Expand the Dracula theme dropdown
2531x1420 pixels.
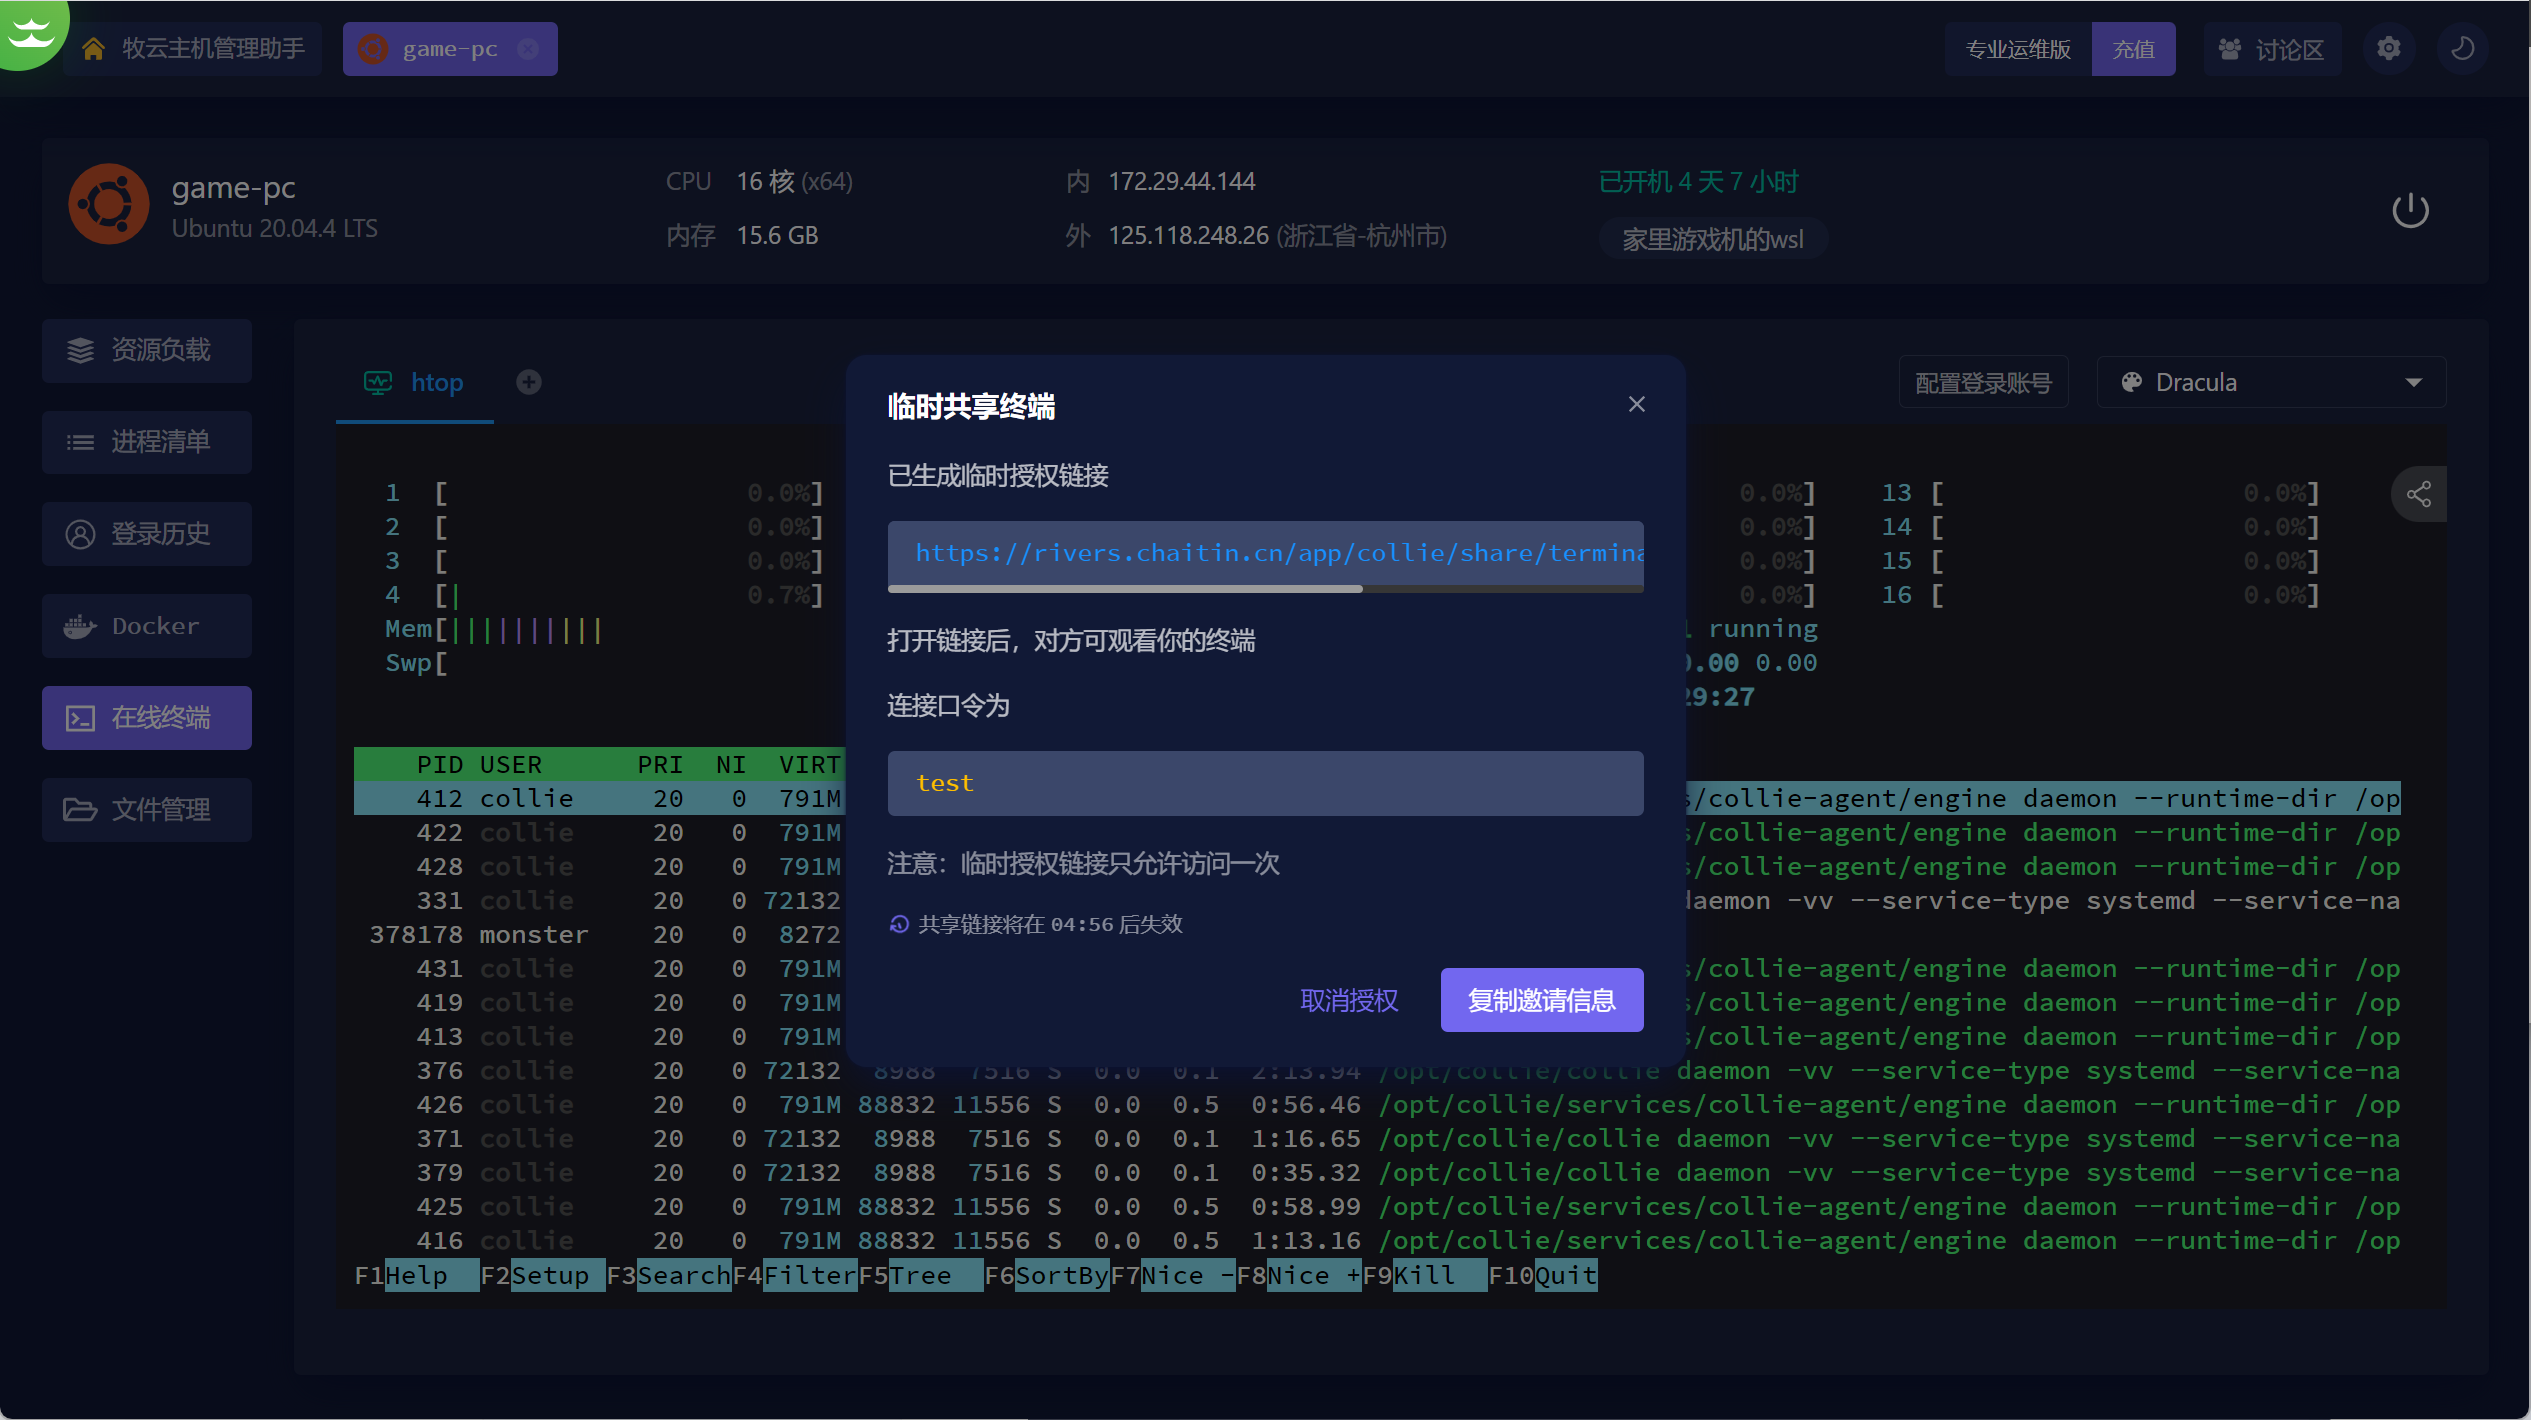coord(2271,382)
